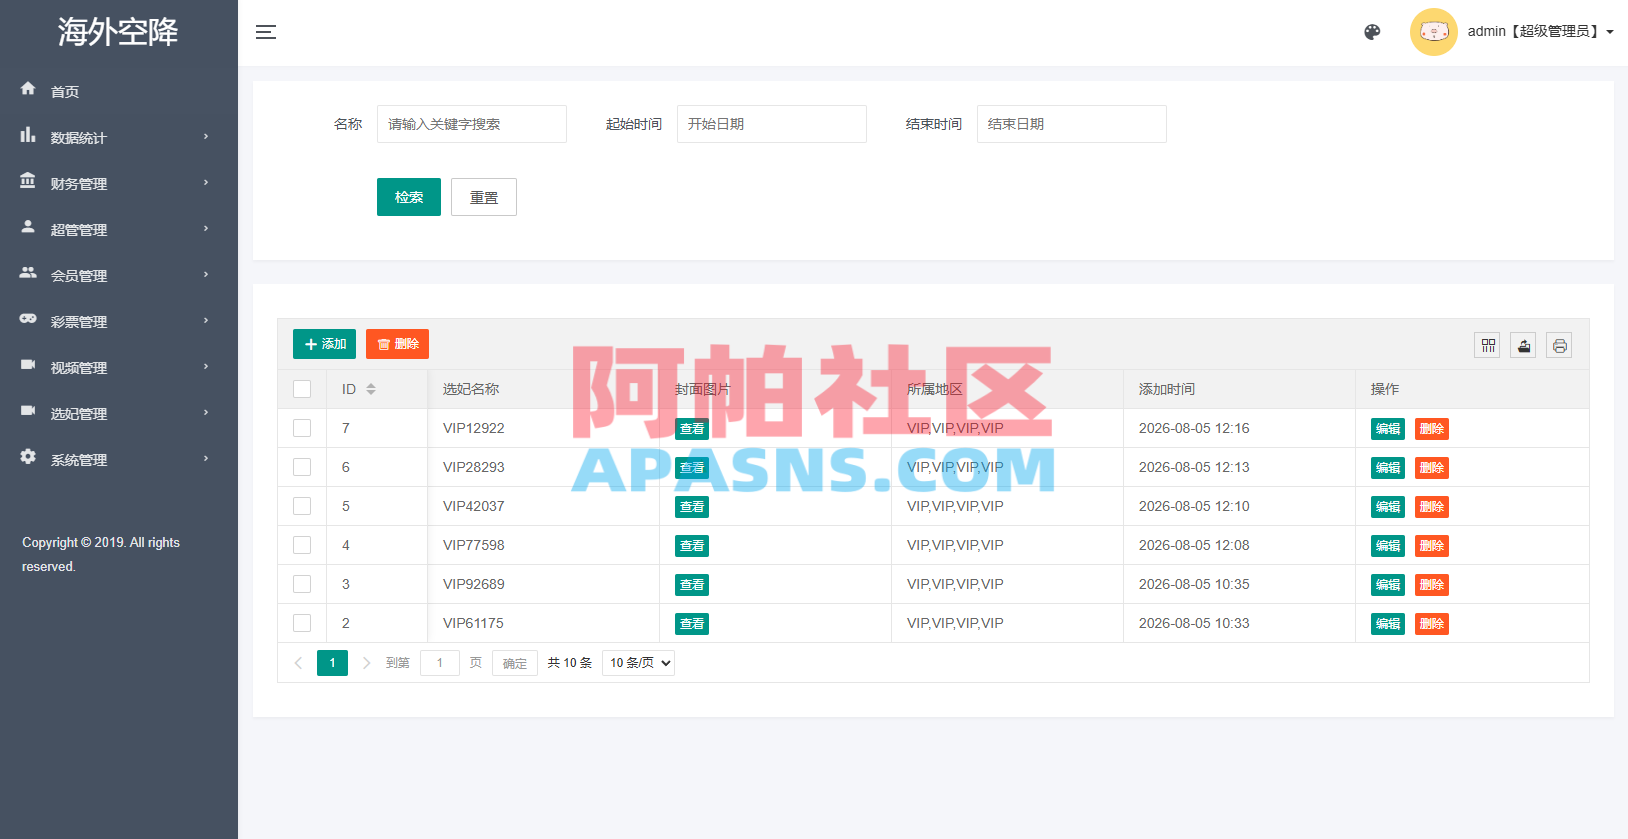Screen dimensions: 1628x839
Task: Click the gear icon for 系统管理
Action: point(28,457)
